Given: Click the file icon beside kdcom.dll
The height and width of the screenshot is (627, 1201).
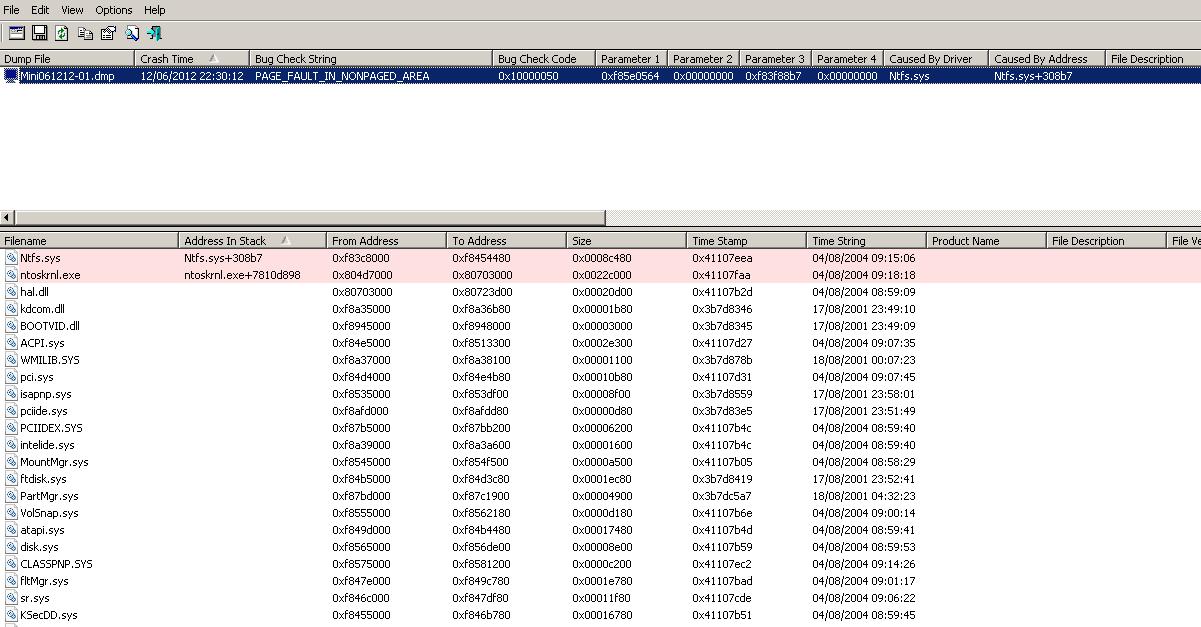Looking at the screenshot, I should point(11,309).
